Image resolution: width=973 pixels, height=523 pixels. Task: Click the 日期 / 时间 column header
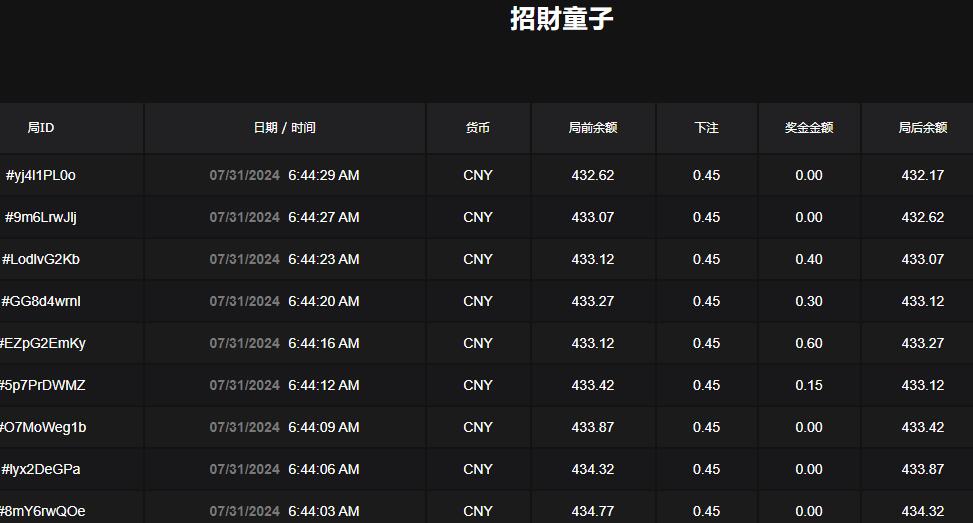point(284,128)
